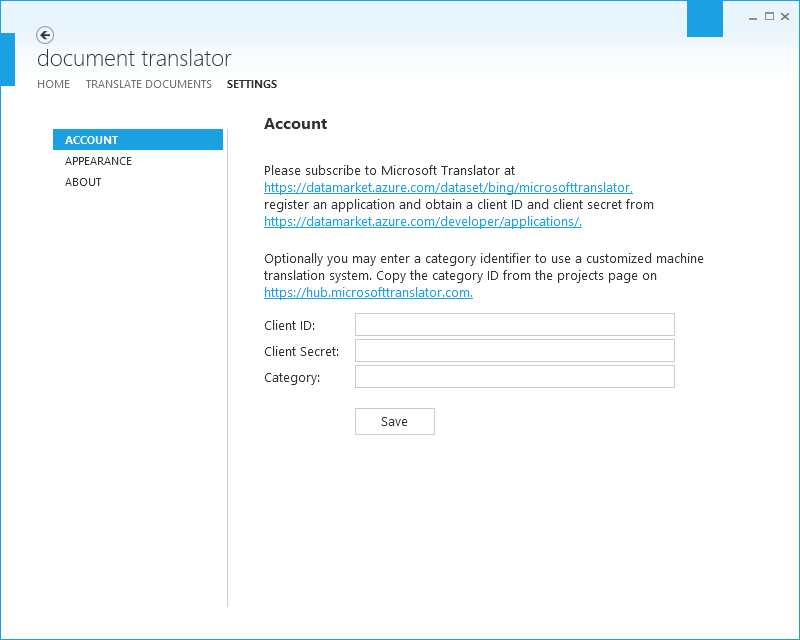Click the Account section heading
Viewport: 800px width, 640px height.
(x=296, y=124)
